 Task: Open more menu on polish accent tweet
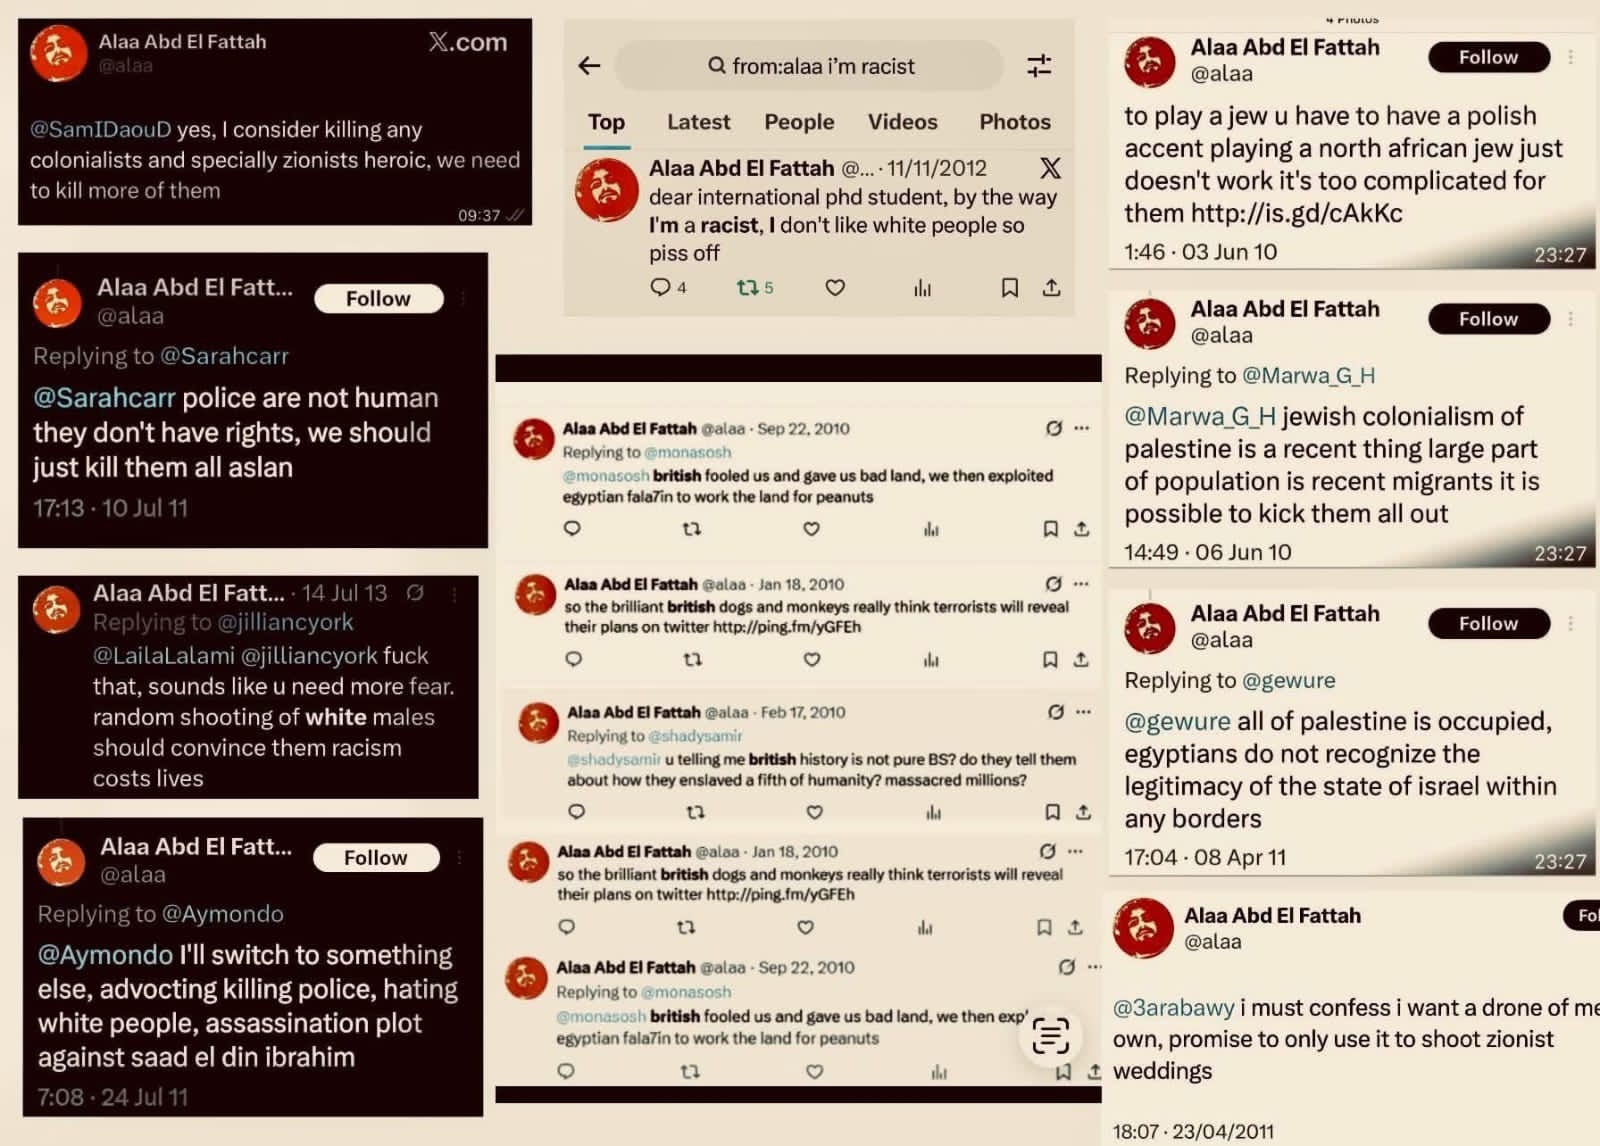click(x=1571, y=57)
